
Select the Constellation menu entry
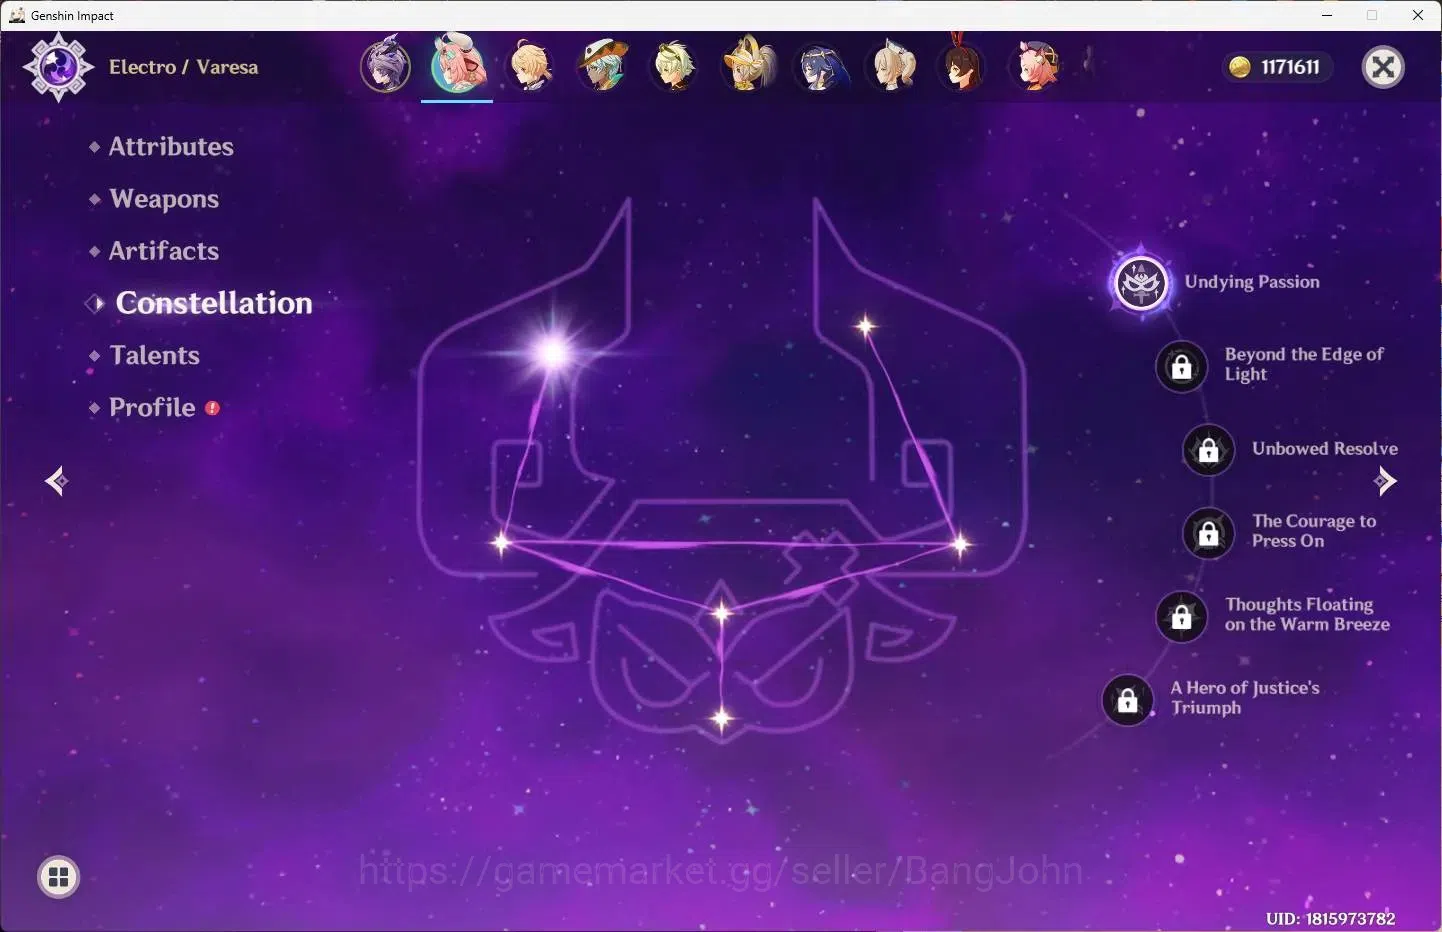click(x=213, y=303)
